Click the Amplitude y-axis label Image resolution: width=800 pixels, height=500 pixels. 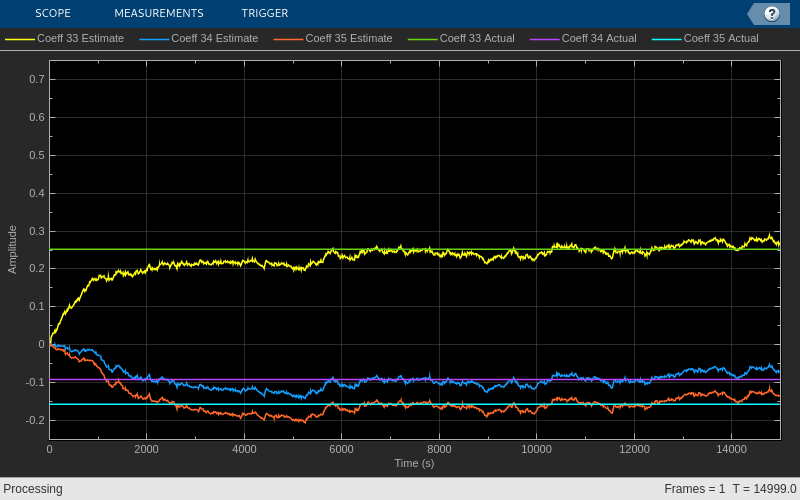(12, 249)
